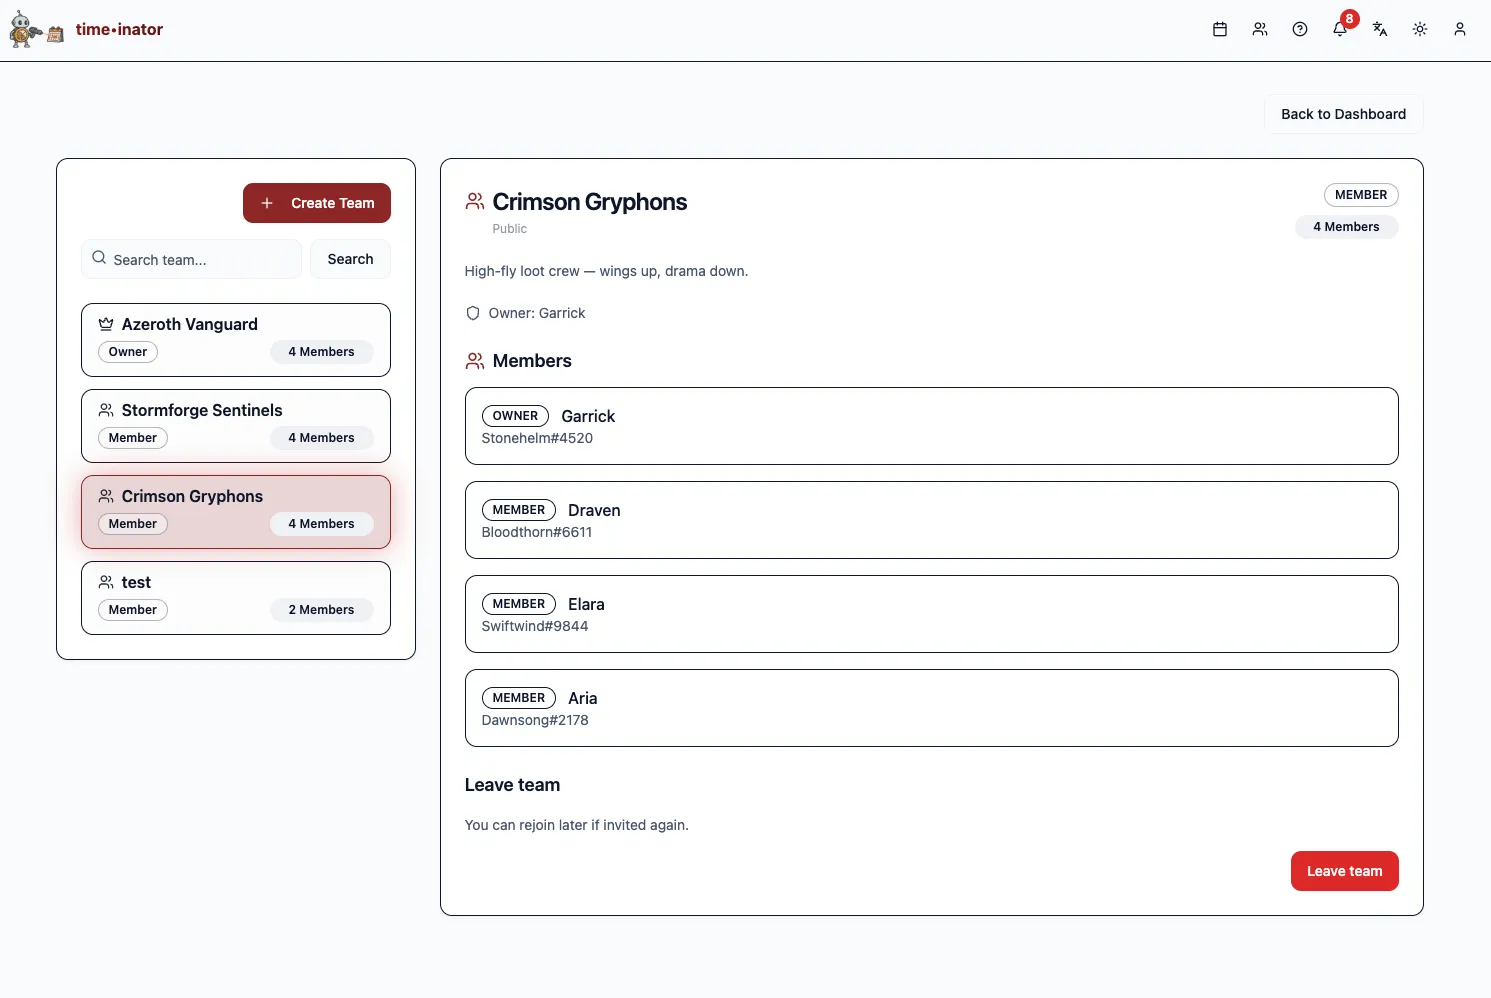Click the Search button

(x=350, y=259)
